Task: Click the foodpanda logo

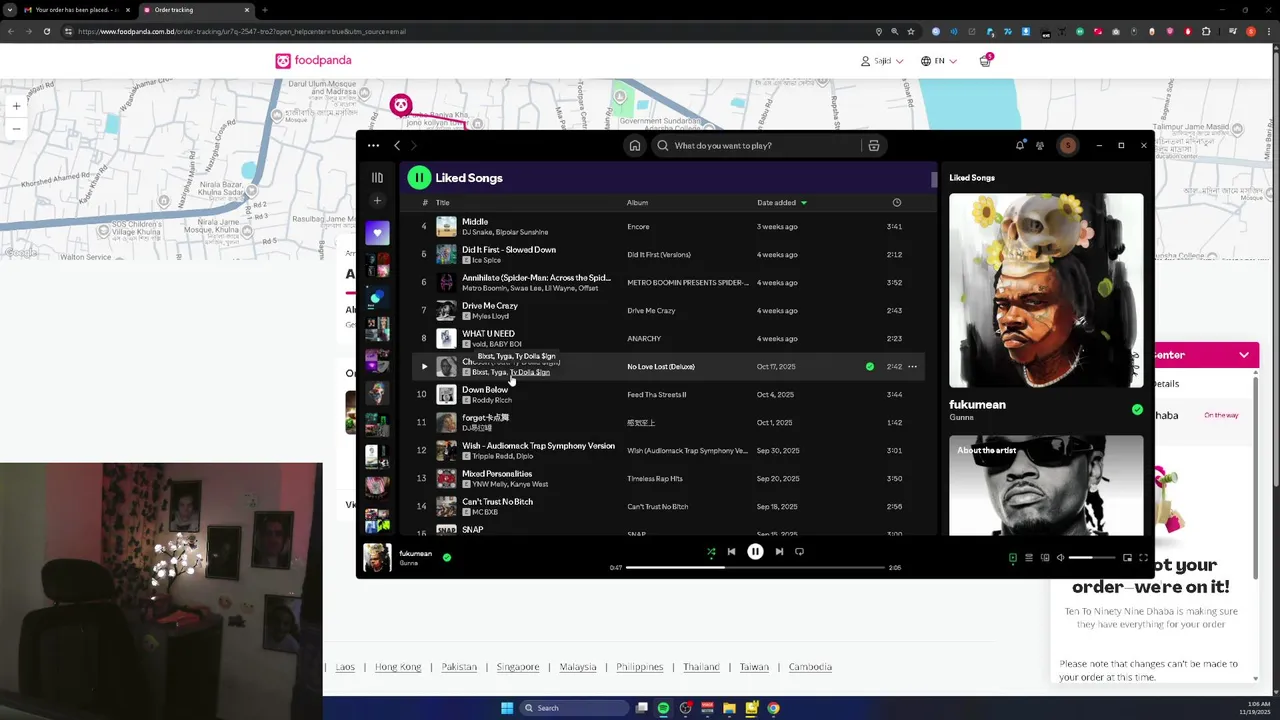Action: pyautogui.click(x=314, y=61)
